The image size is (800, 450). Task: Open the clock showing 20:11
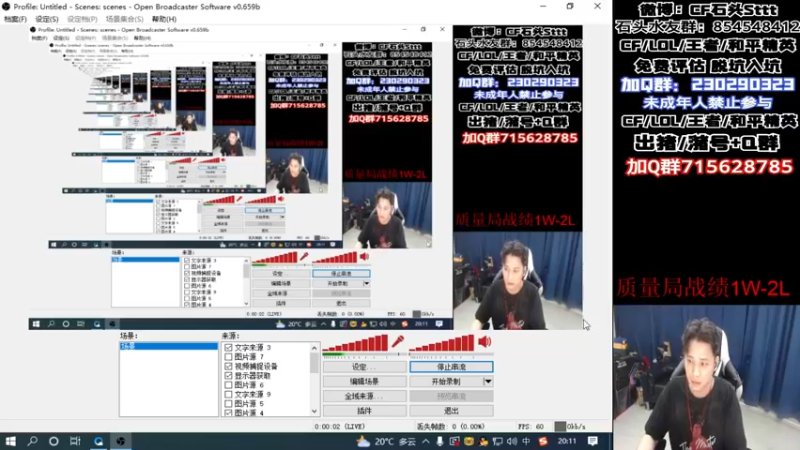pyautogui.click(x=567, y=441)
